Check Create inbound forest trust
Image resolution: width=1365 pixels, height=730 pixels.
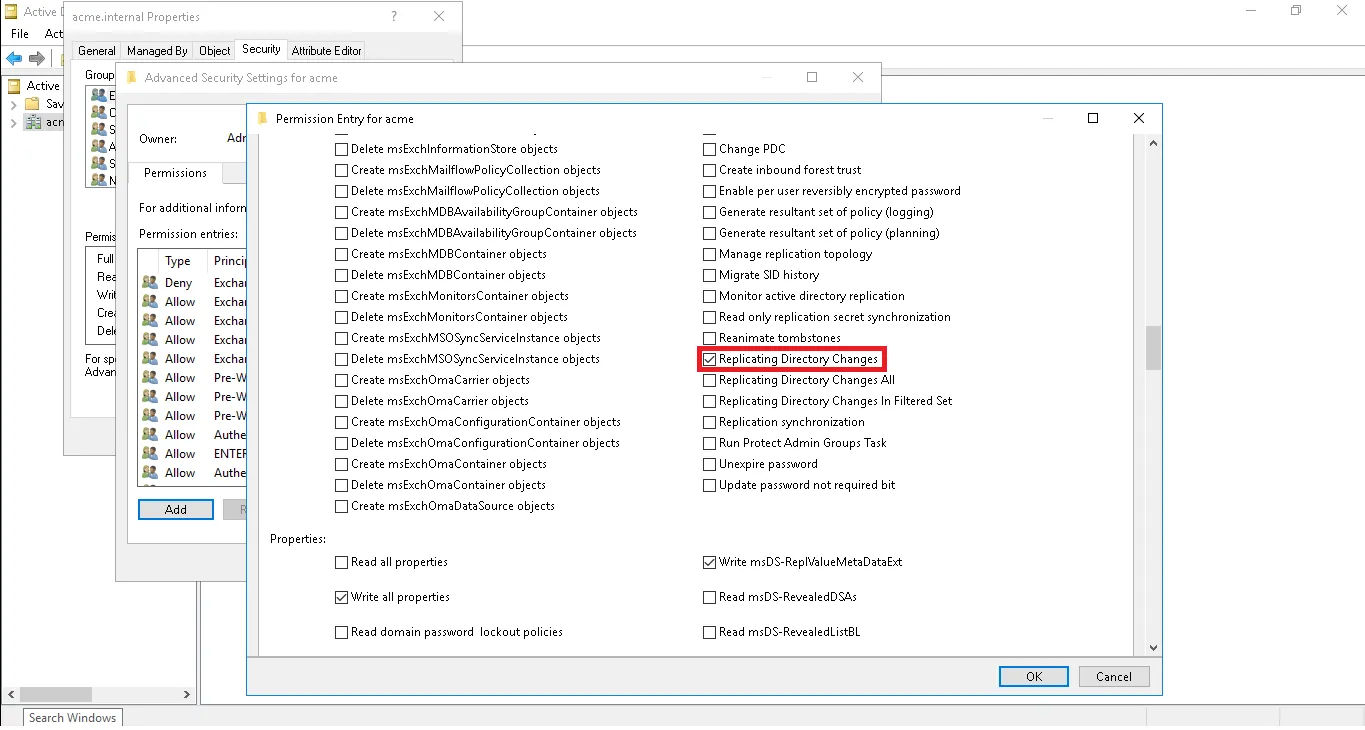coord(710,170)
